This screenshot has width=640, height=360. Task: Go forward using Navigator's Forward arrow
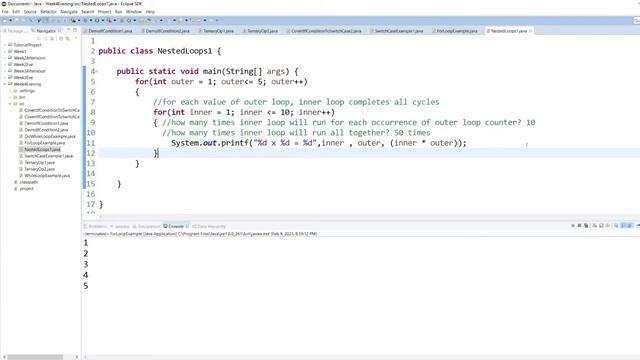[45, 38]
